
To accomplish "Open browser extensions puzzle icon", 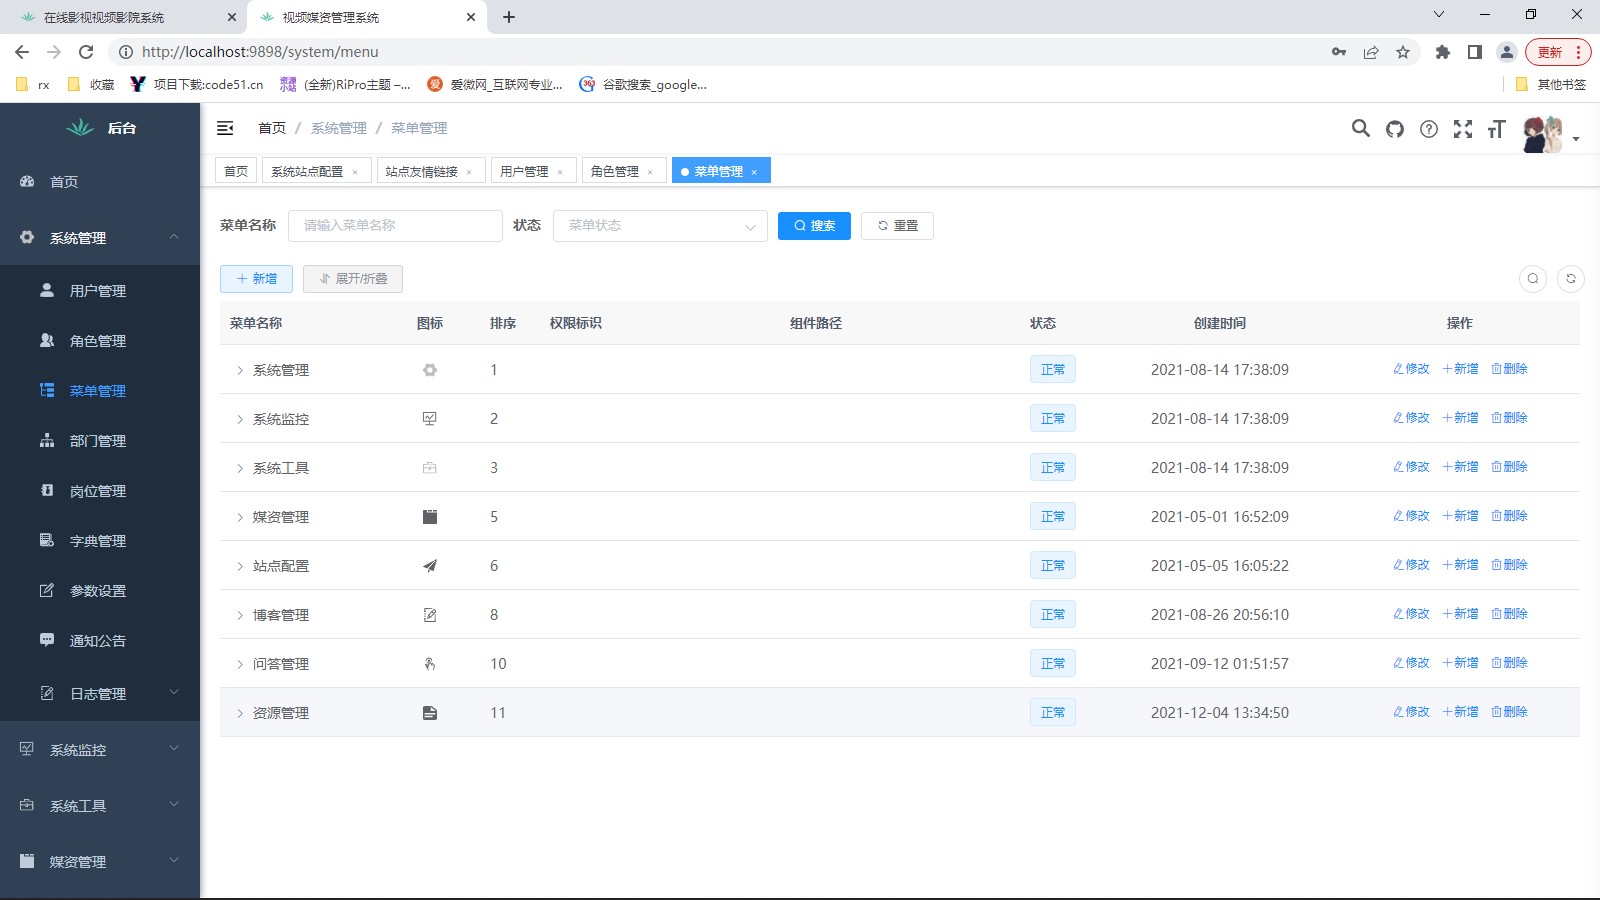I will click(x=1442, y=52).
